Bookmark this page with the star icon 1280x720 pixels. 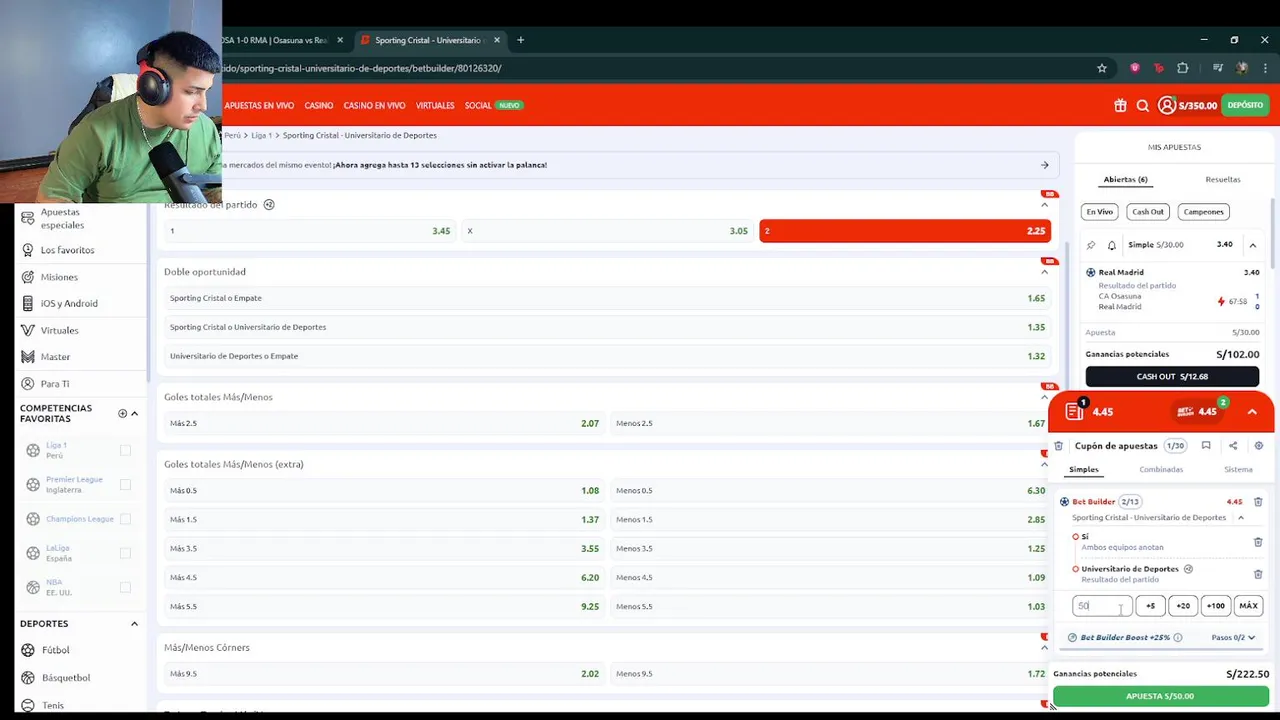point(1102,68)
